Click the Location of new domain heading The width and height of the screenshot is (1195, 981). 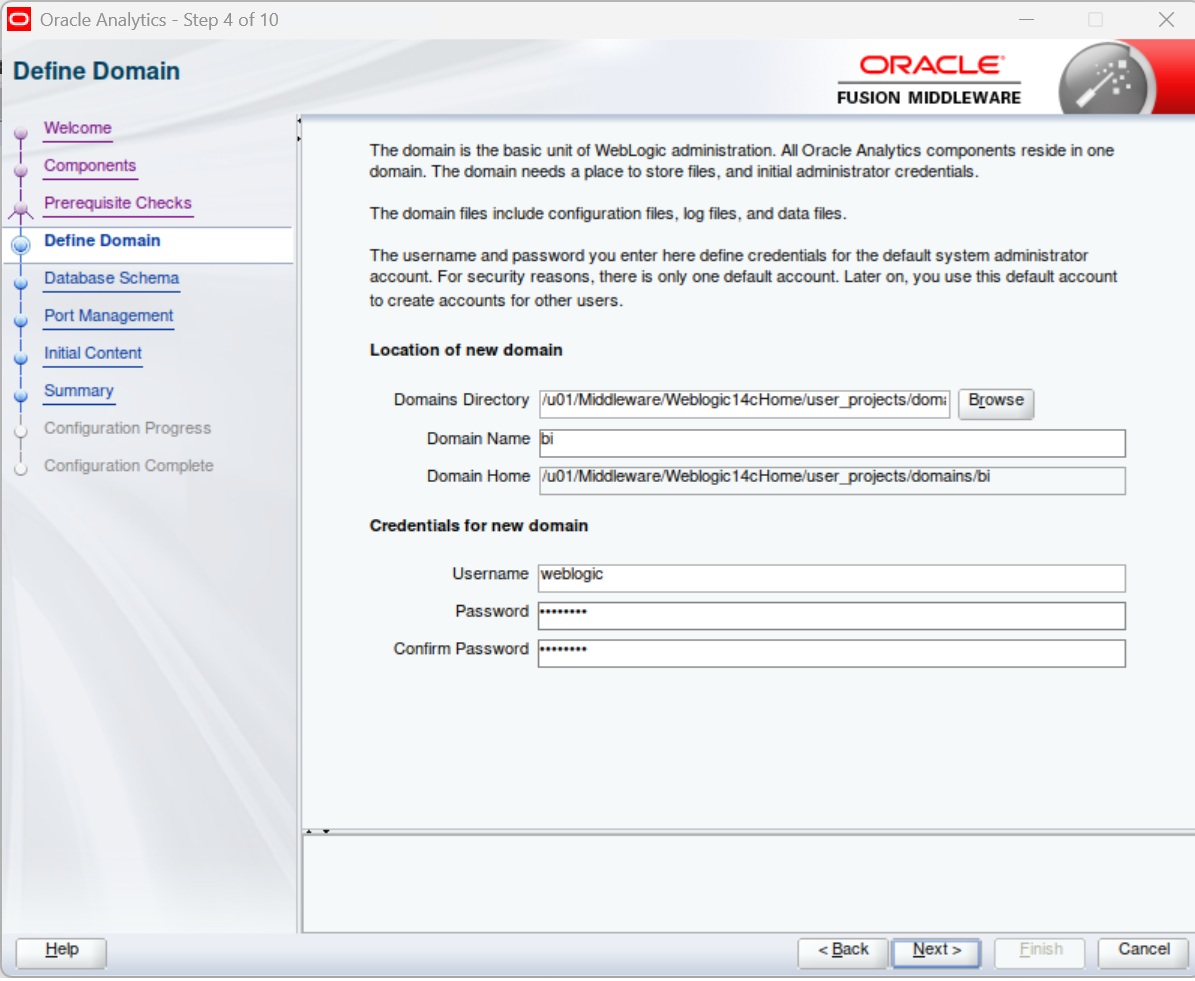click(466, 350)
